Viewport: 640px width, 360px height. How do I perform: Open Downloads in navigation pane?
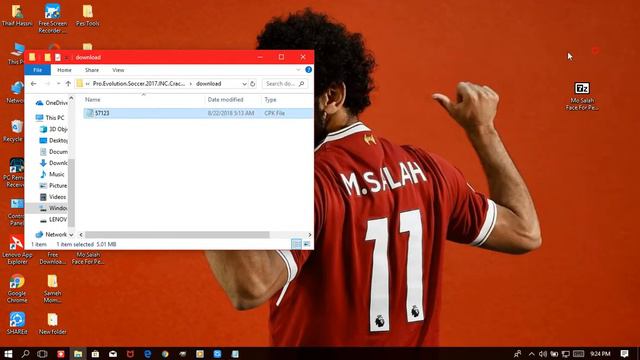click(54, 163)
